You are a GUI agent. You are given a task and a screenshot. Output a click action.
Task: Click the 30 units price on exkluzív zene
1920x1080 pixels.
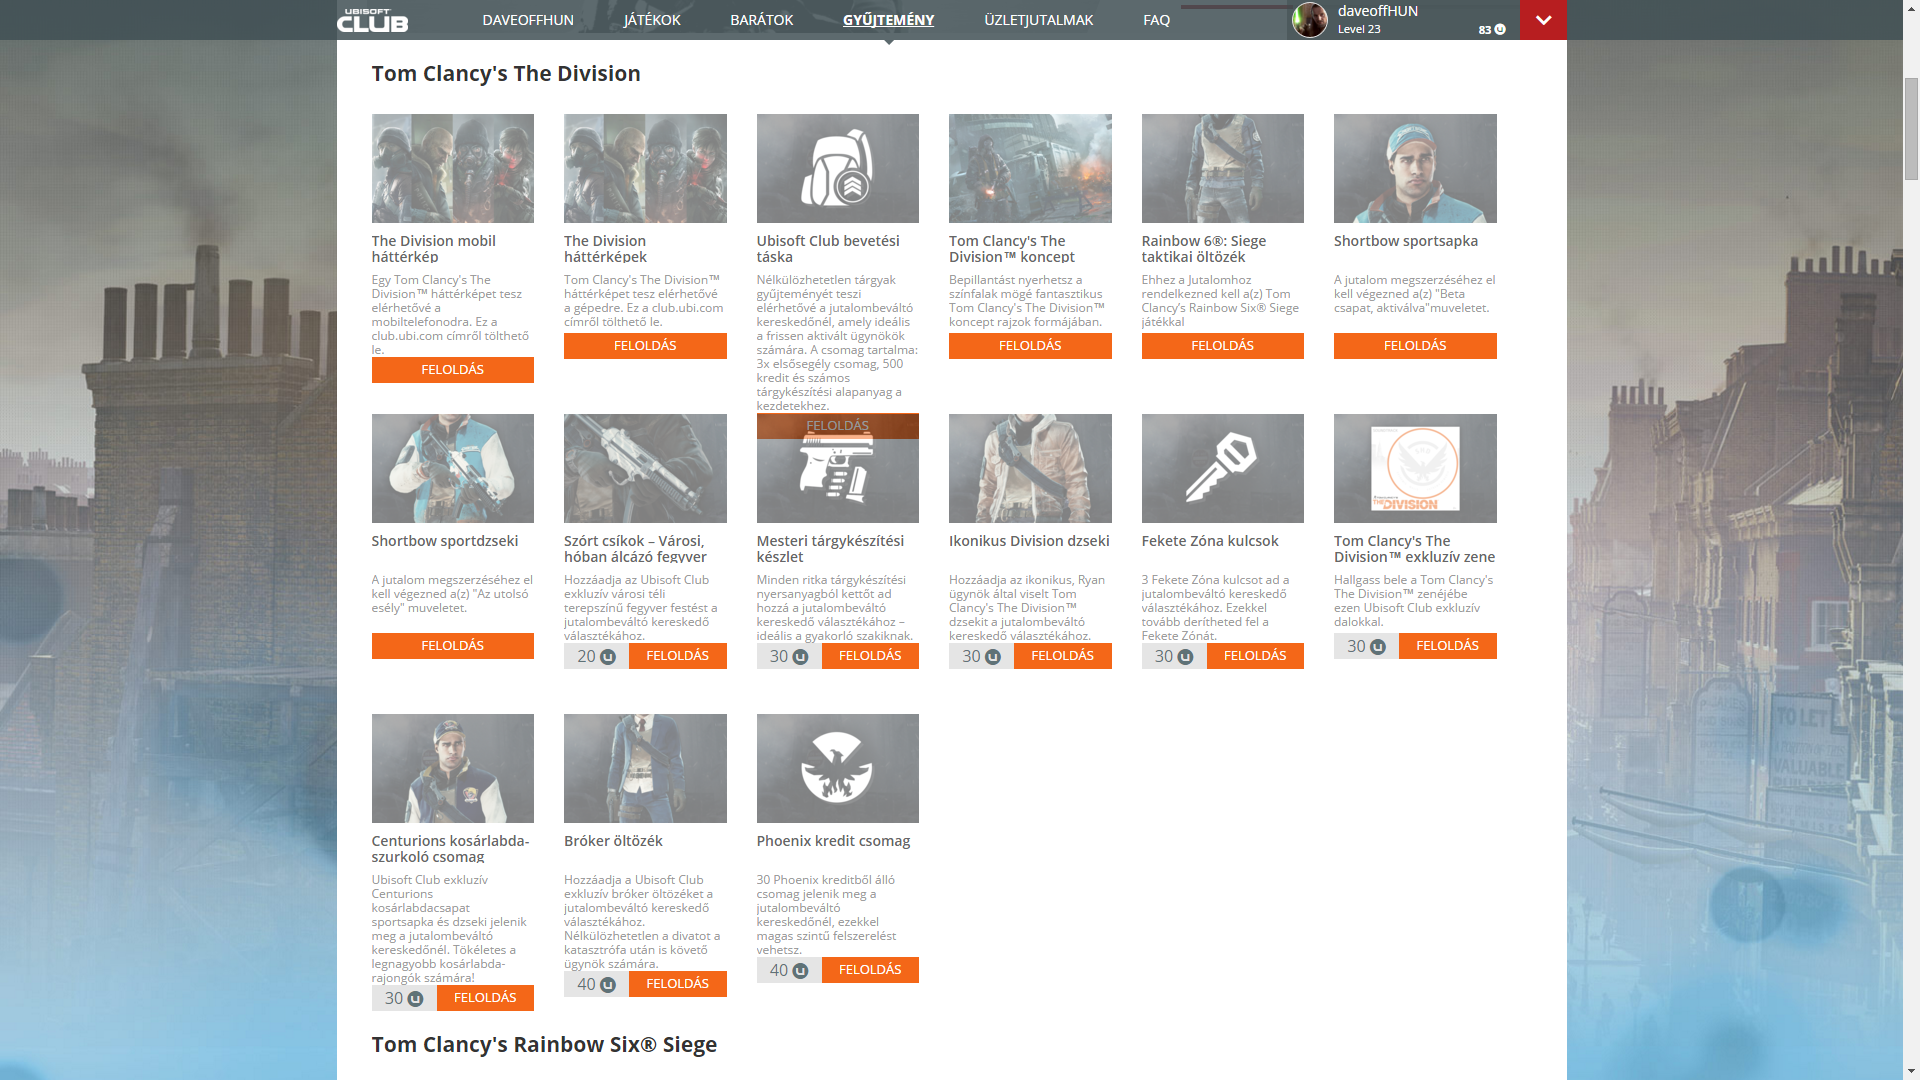pos(1366,646)
